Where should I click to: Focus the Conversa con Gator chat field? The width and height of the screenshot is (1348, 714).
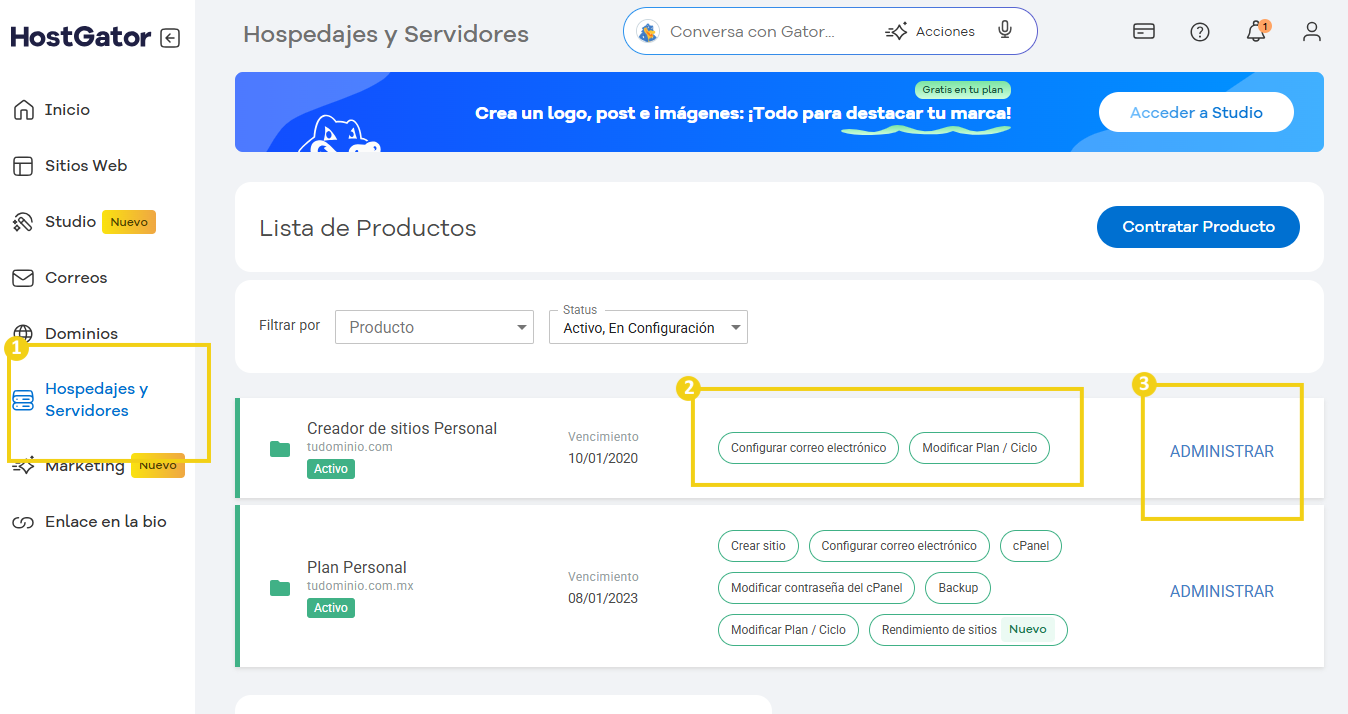[752, 32]
